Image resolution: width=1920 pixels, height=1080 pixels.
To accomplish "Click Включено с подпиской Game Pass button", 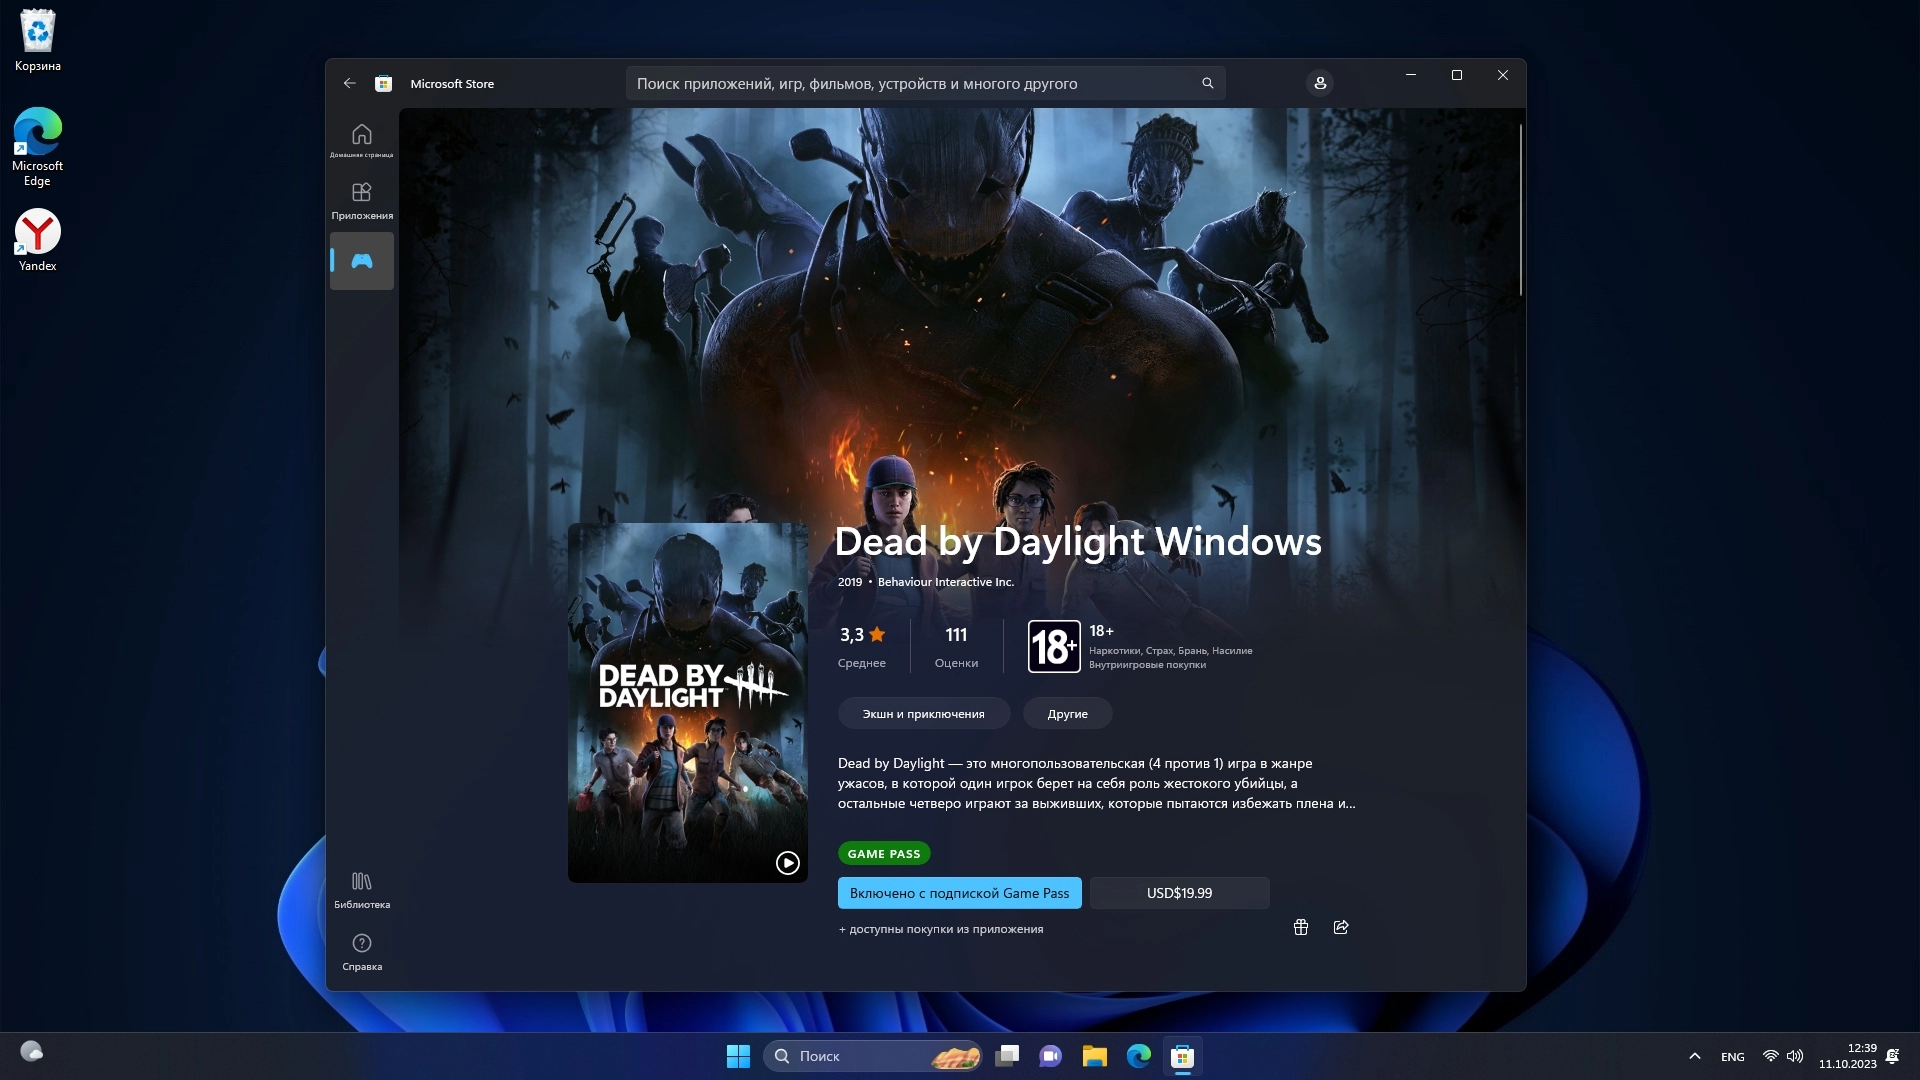I will coord(959,893).
